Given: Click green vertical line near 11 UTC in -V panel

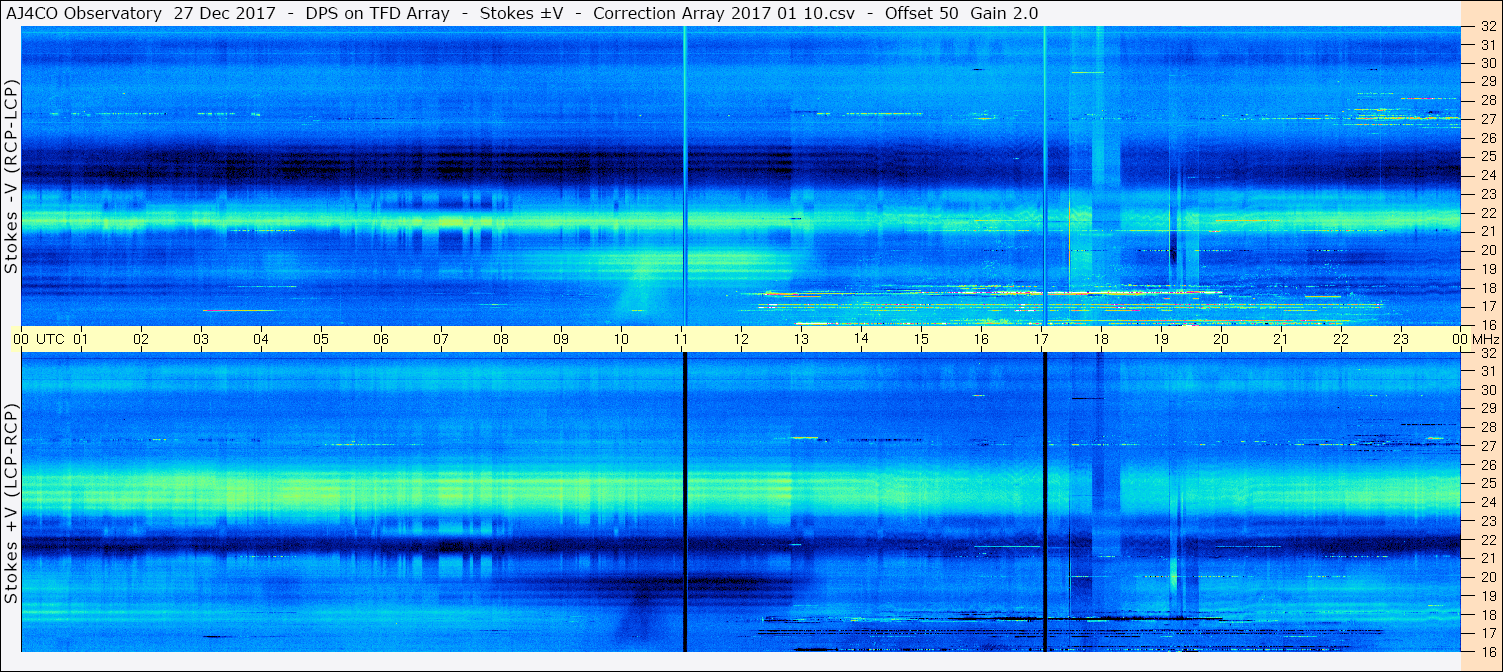Looking at the screenshot, I should (685, 176).
